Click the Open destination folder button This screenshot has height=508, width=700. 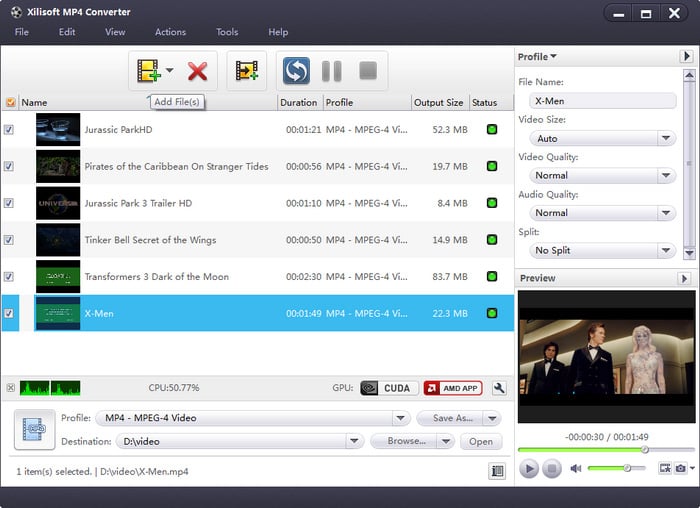[x=481, y=441]
